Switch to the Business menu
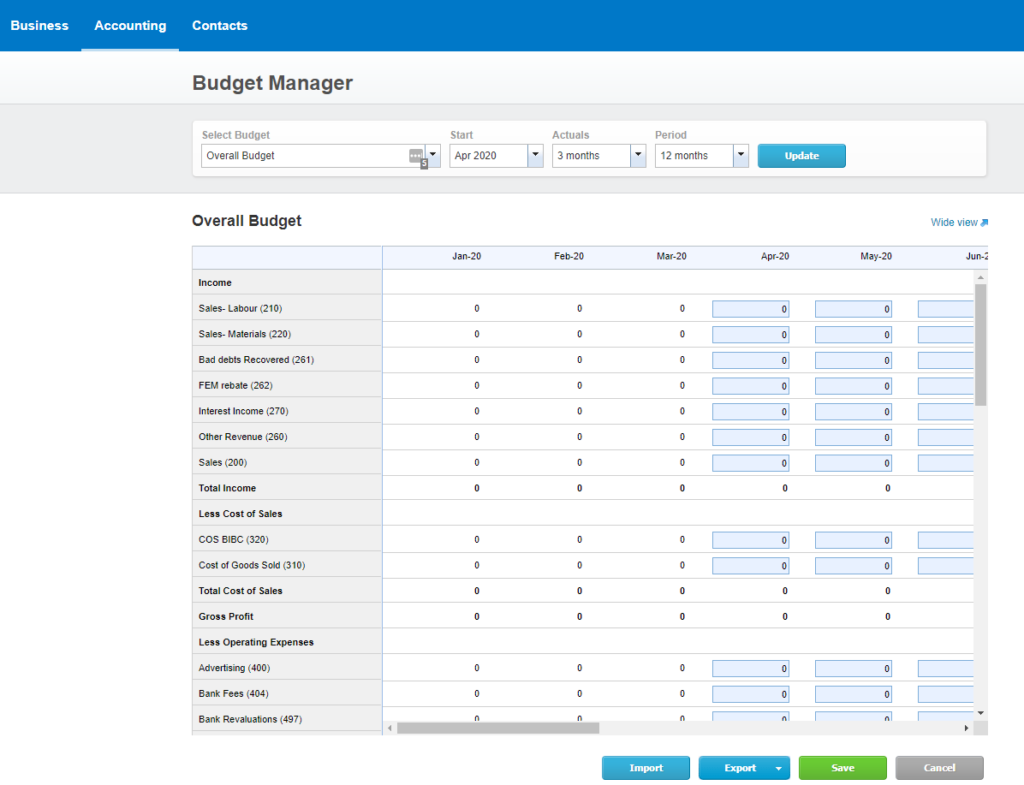 click(x=40, y=25)
